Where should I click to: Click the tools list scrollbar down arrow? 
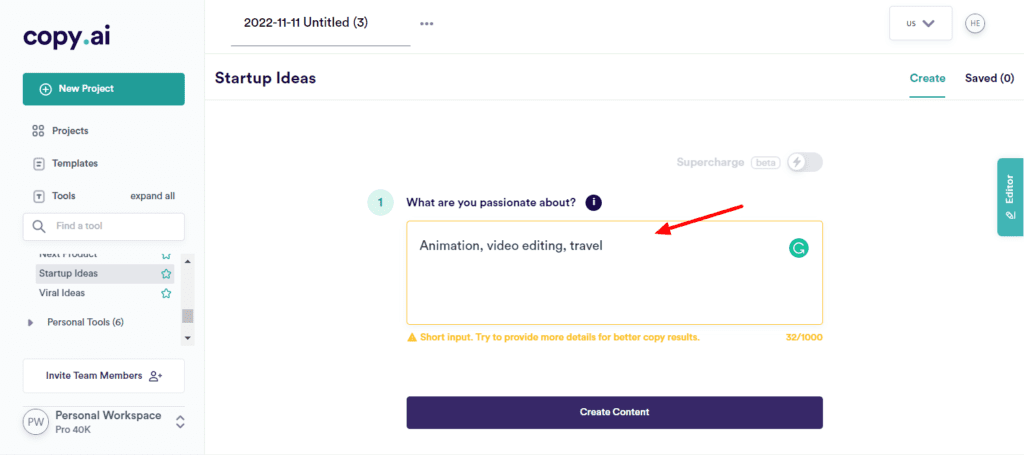(187, 338)
